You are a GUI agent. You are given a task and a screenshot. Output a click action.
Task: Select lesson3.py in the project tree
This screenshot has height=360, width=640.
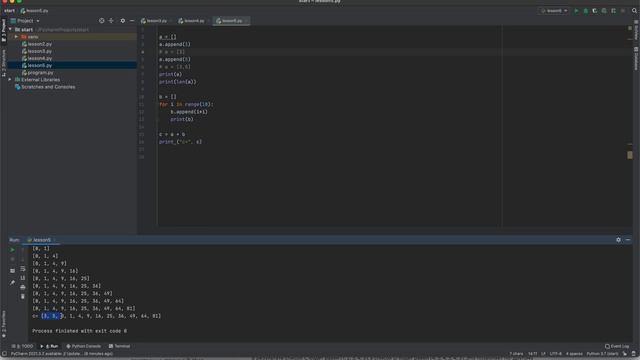[40, 51]
